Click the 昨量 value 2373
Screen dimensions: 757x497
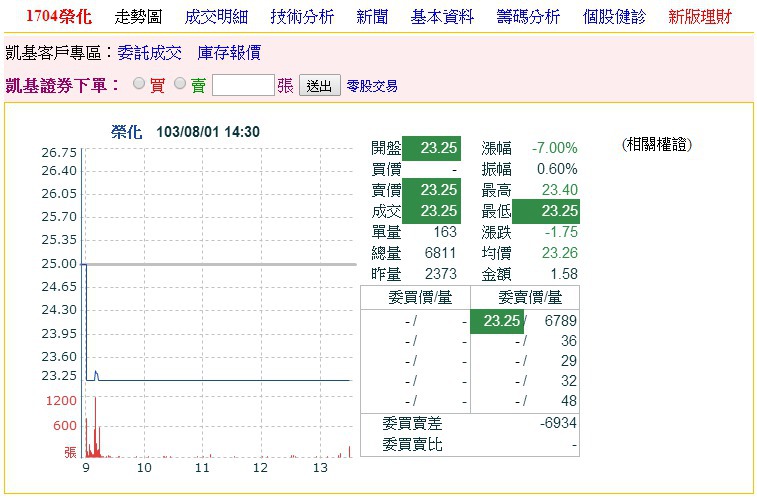click(x=440, y=274)
